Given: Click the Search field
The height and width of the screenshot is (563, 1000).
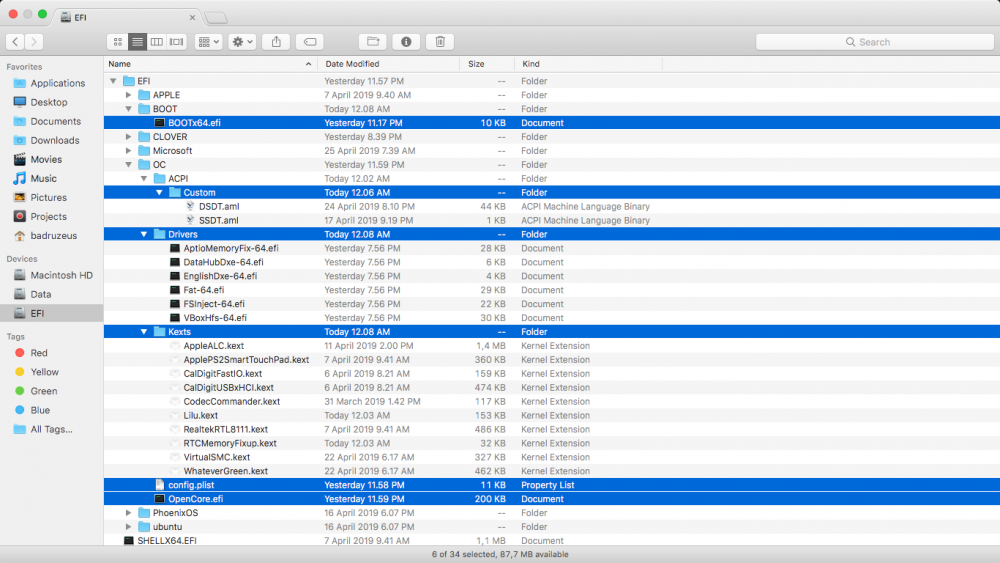Looking at the screenshot, I should [x=874, y=42].
